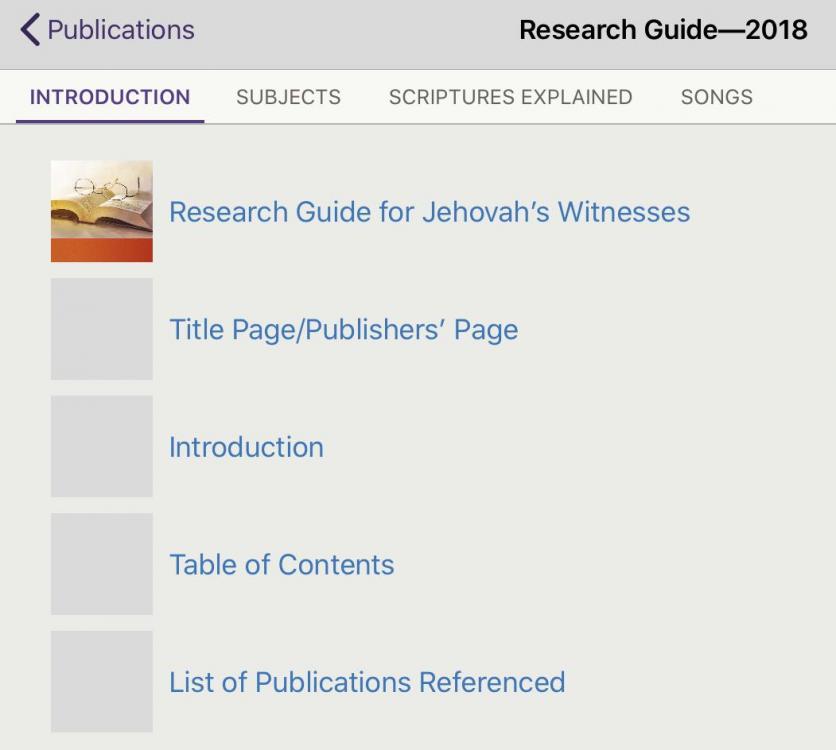Tap the blank thumbnail beside Title Page/Publishers' Page
This screenshot has height=750, width=836.
(102, 329)
